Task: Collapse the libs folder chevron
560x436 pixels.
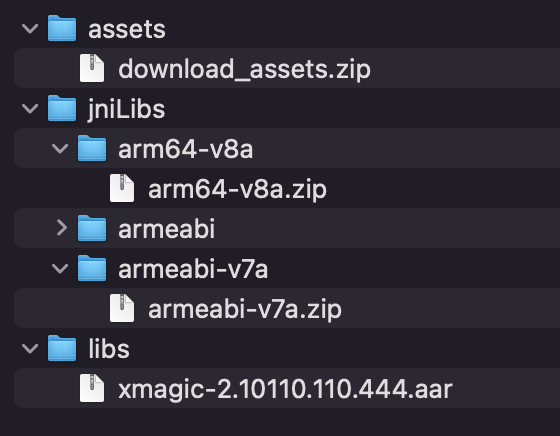Action: click(x=30, y=348)
